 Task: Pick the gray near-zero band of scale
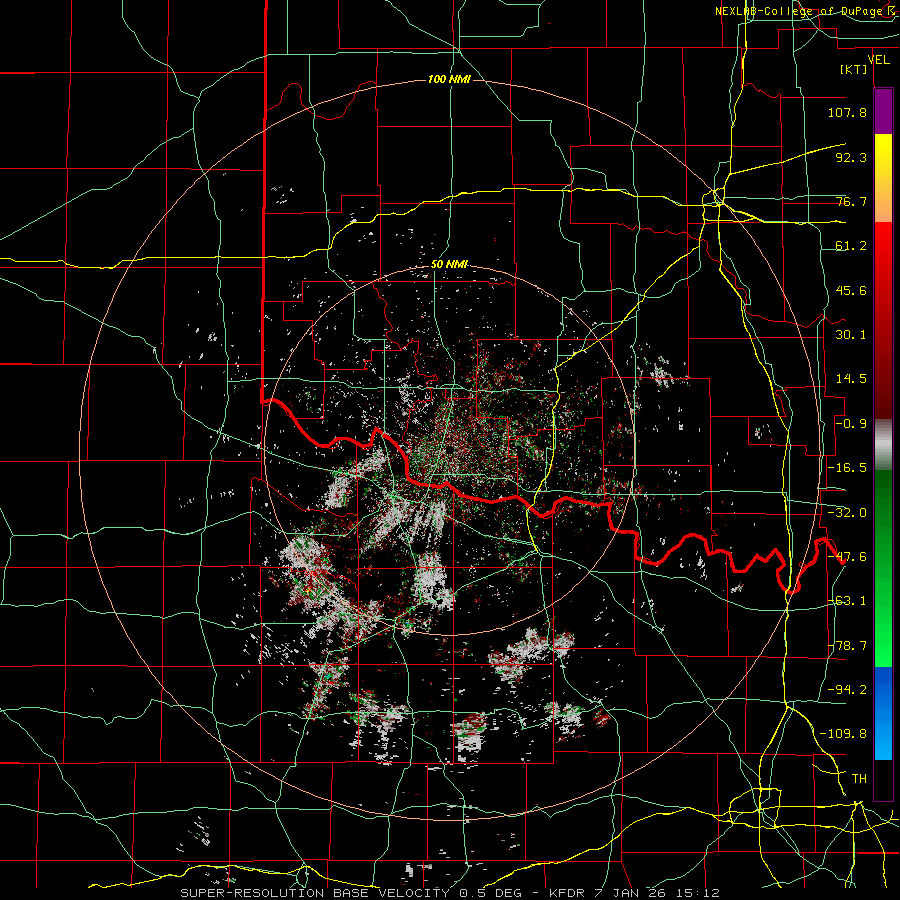[883, 445]
